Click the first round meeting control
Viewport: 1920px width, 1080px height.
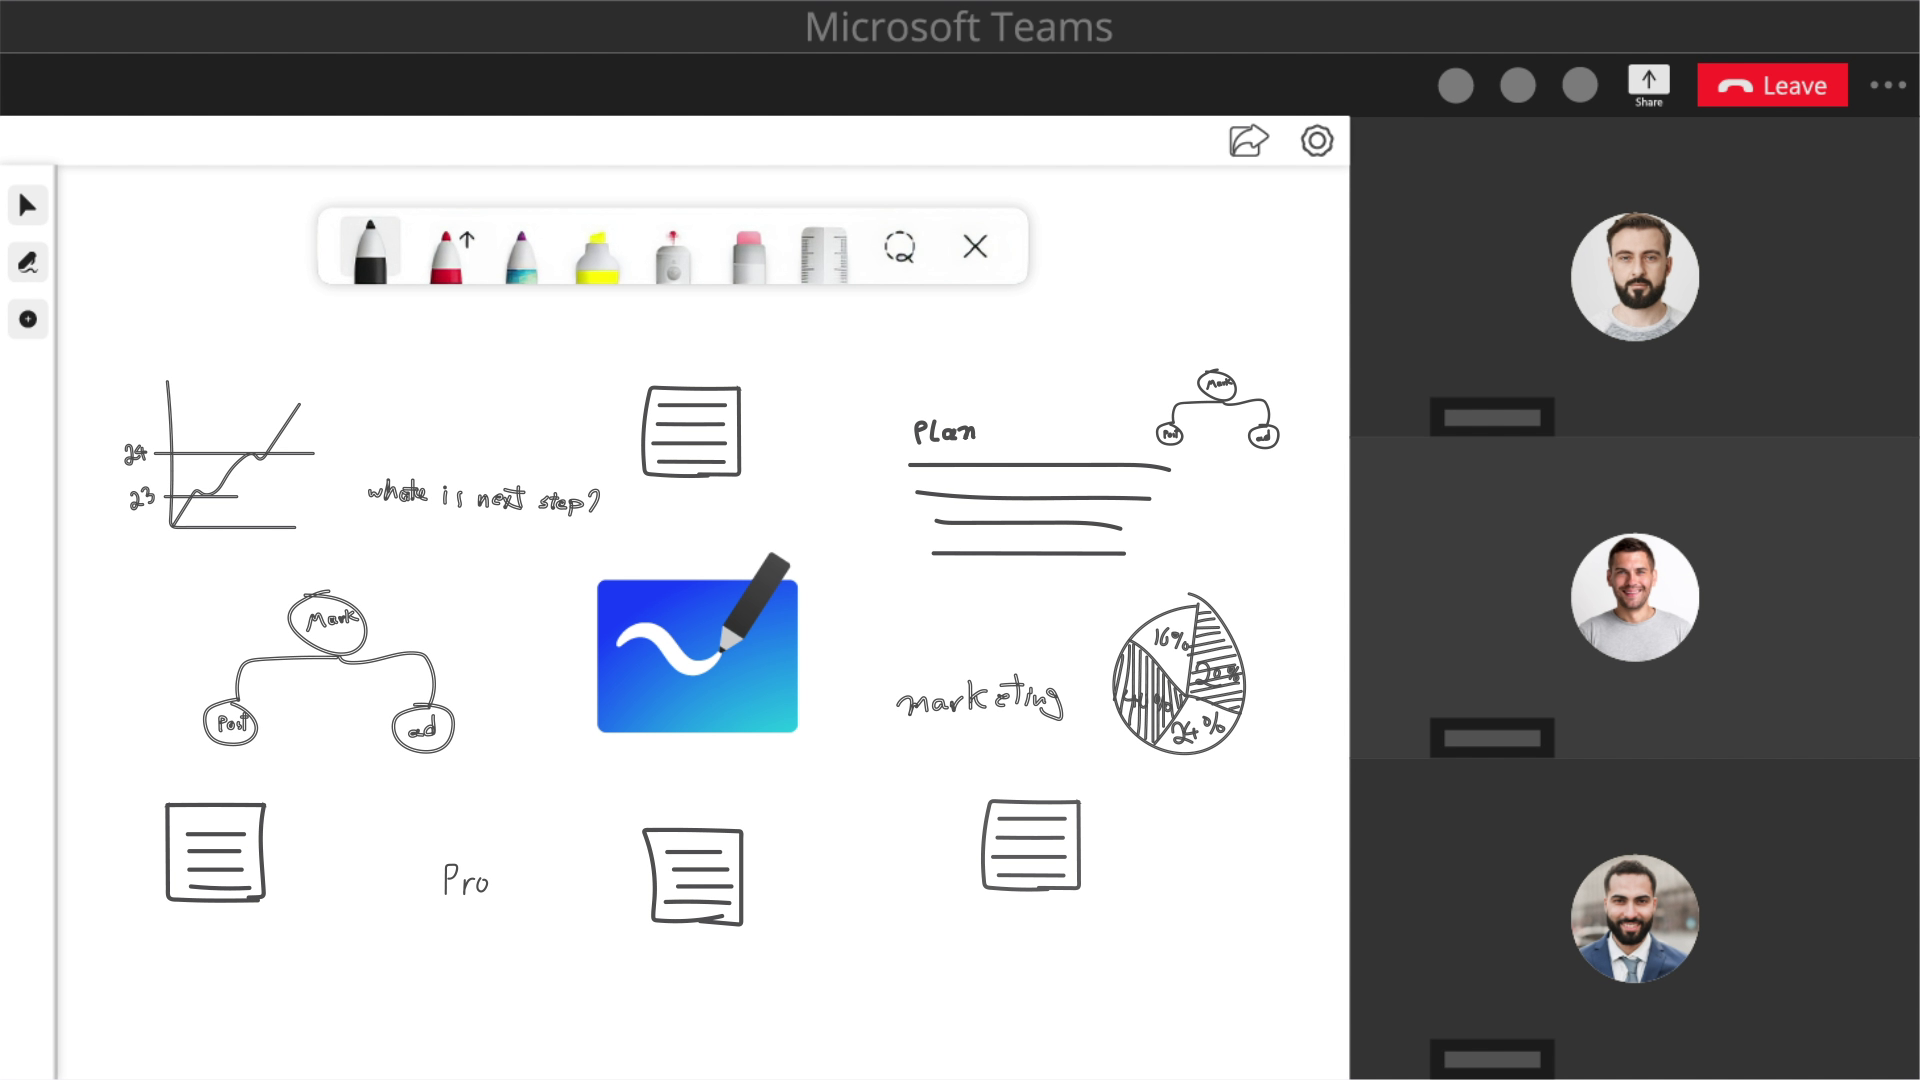[1456, 85]
